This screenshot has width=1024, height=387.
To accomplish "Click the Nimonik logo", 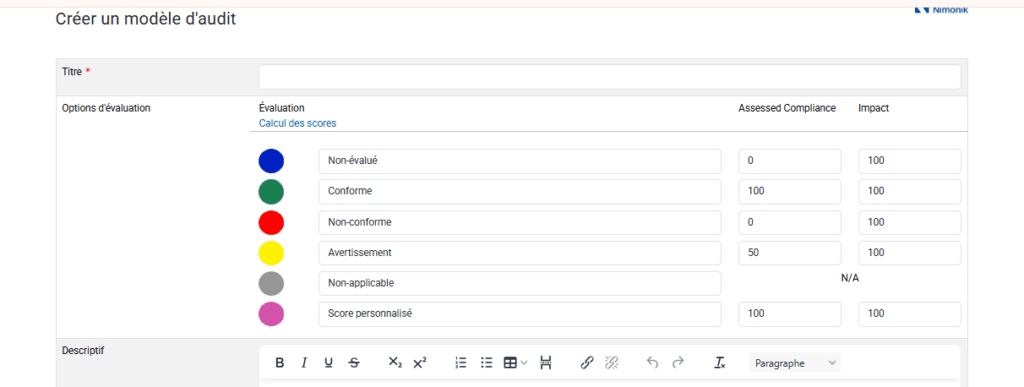I will [x=941, y=9].
